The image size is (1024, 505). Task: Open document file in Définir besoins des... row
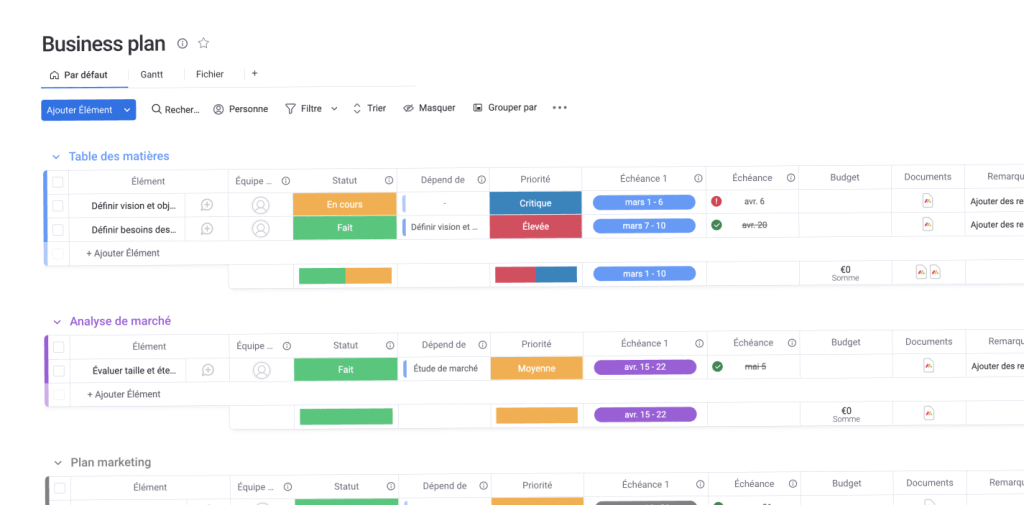coord(927,224)
